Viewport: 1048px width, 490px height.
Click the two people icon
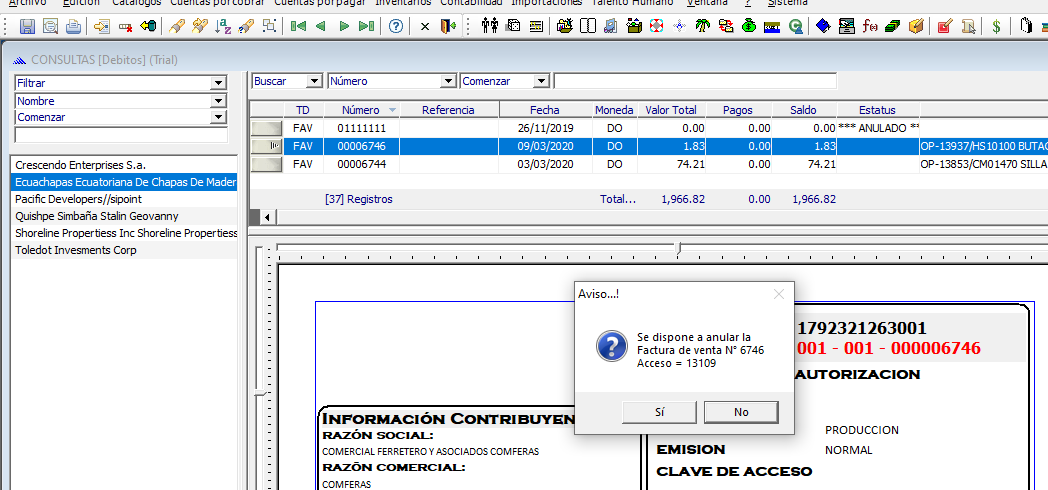490,26
